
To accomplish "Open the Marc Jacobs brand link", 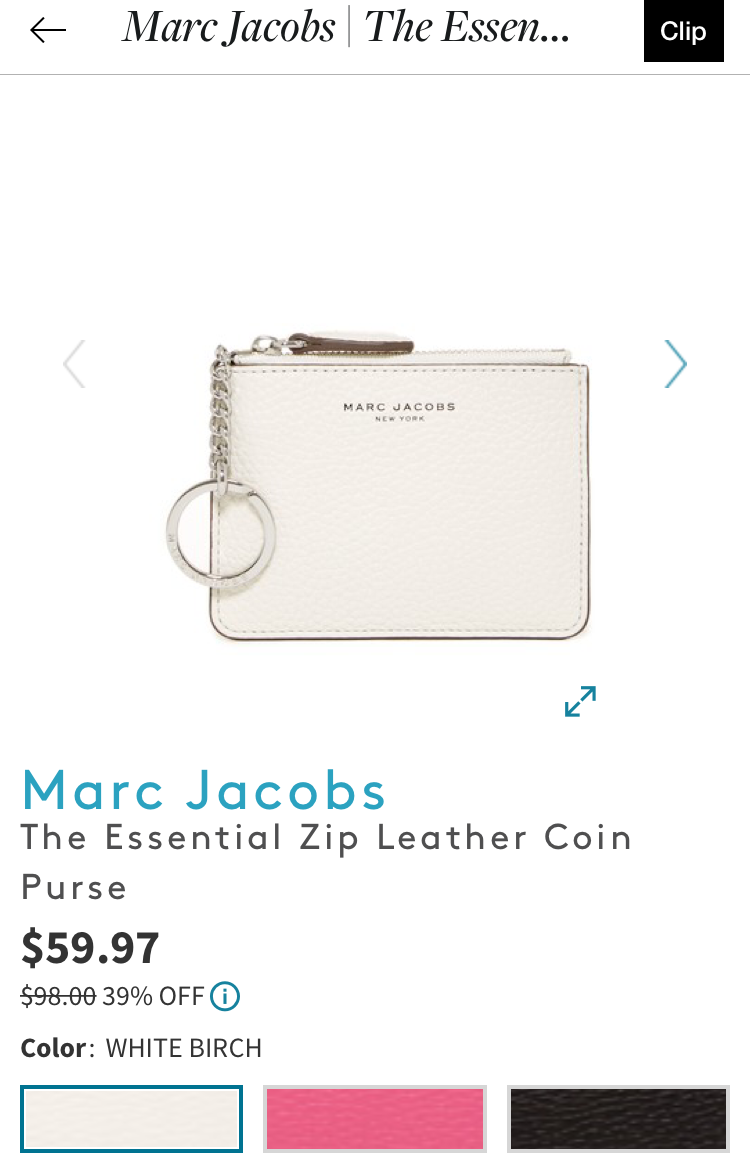I will (x=204, y=791).
